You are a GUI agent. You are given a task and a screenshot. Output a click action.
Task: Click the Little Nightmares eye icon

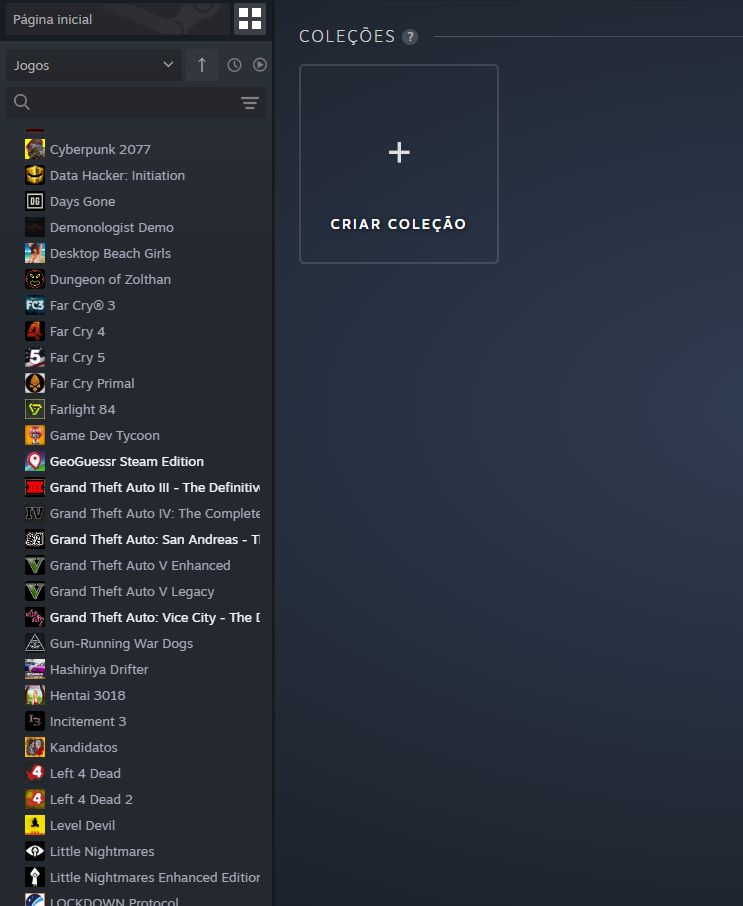click(x=35, y=851)
